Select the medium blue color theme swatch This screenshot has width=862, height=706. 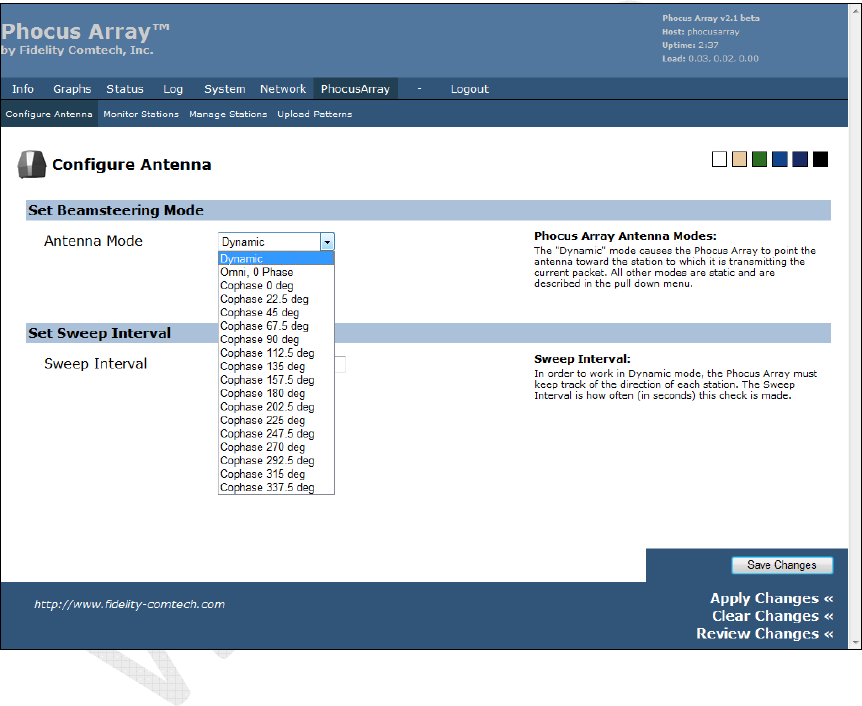[x=780, y=159]
